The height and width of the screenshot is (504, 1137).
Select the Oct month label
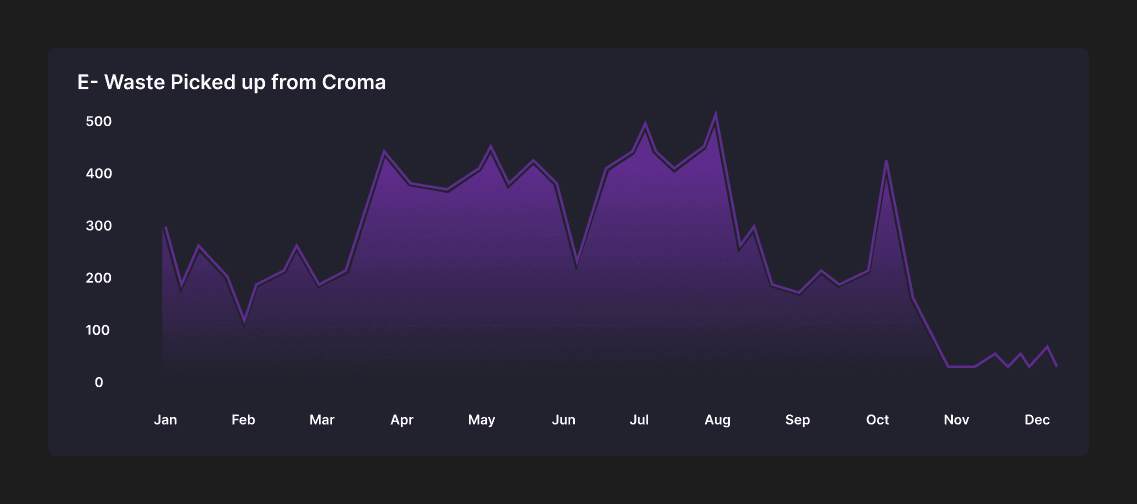click(878, 420)
